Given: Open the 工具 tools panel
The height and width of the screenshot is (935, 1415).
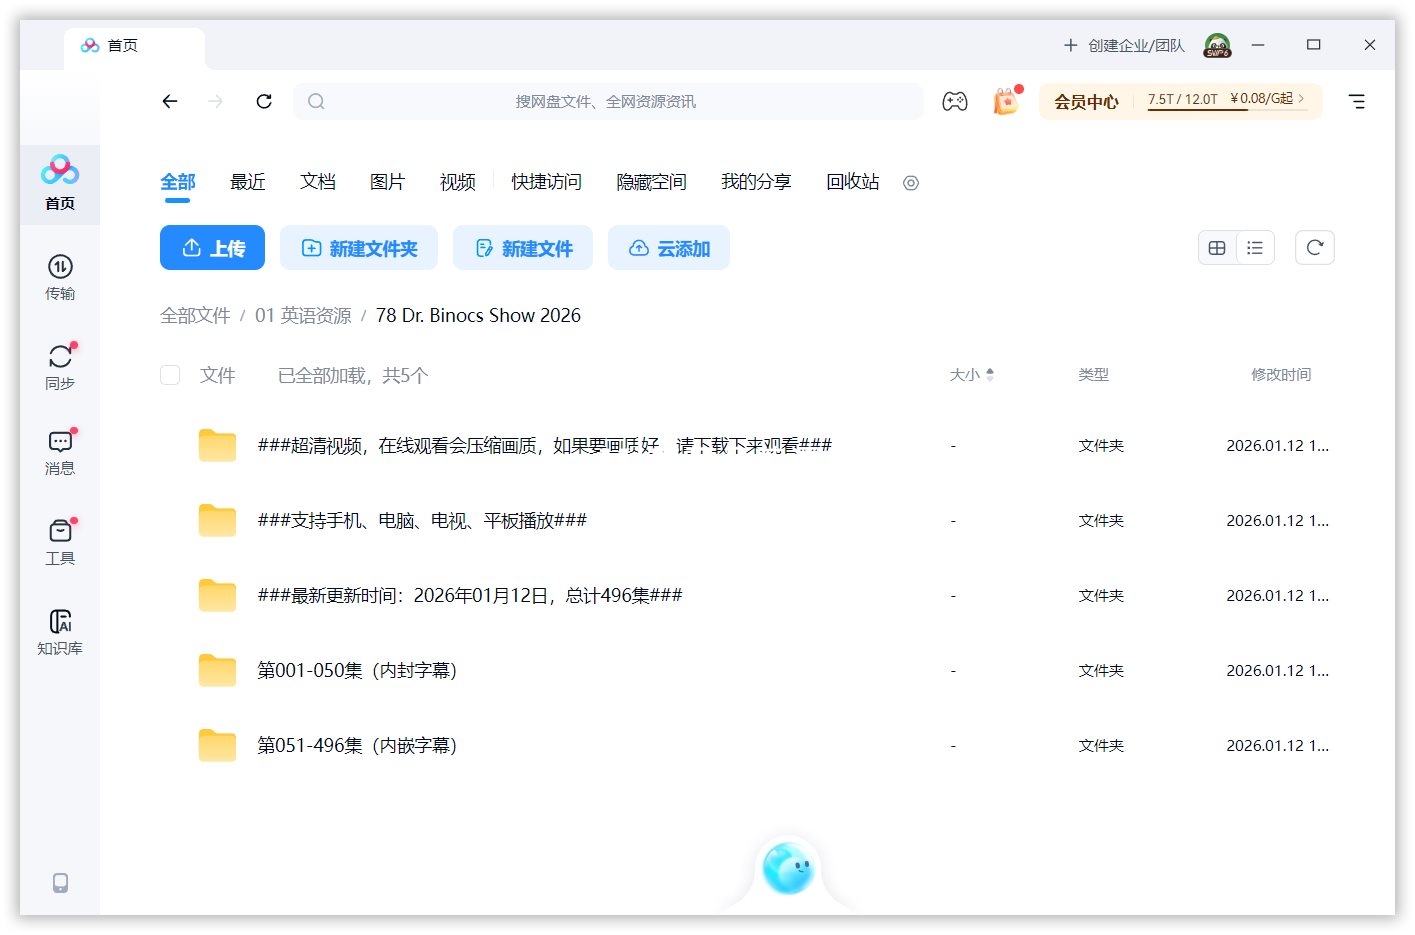Looking at the screenshot, I should [x=60, y=541].
